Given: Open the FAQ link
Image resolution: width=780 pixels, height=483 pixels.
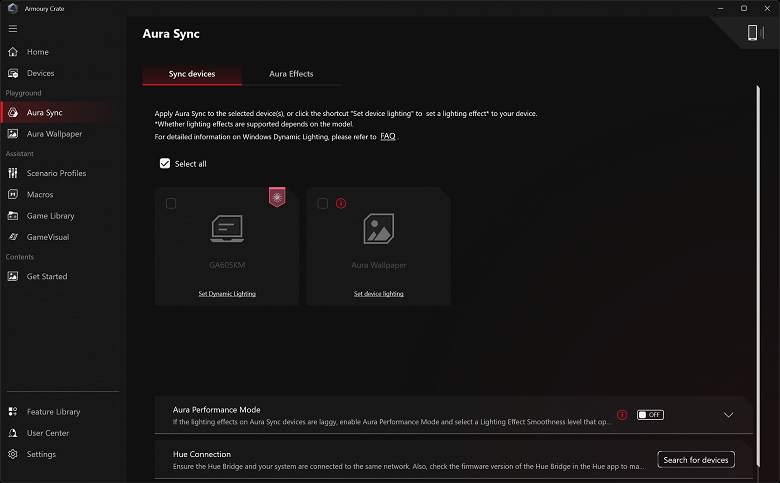Looking at the screenshot, I should 388,136.
